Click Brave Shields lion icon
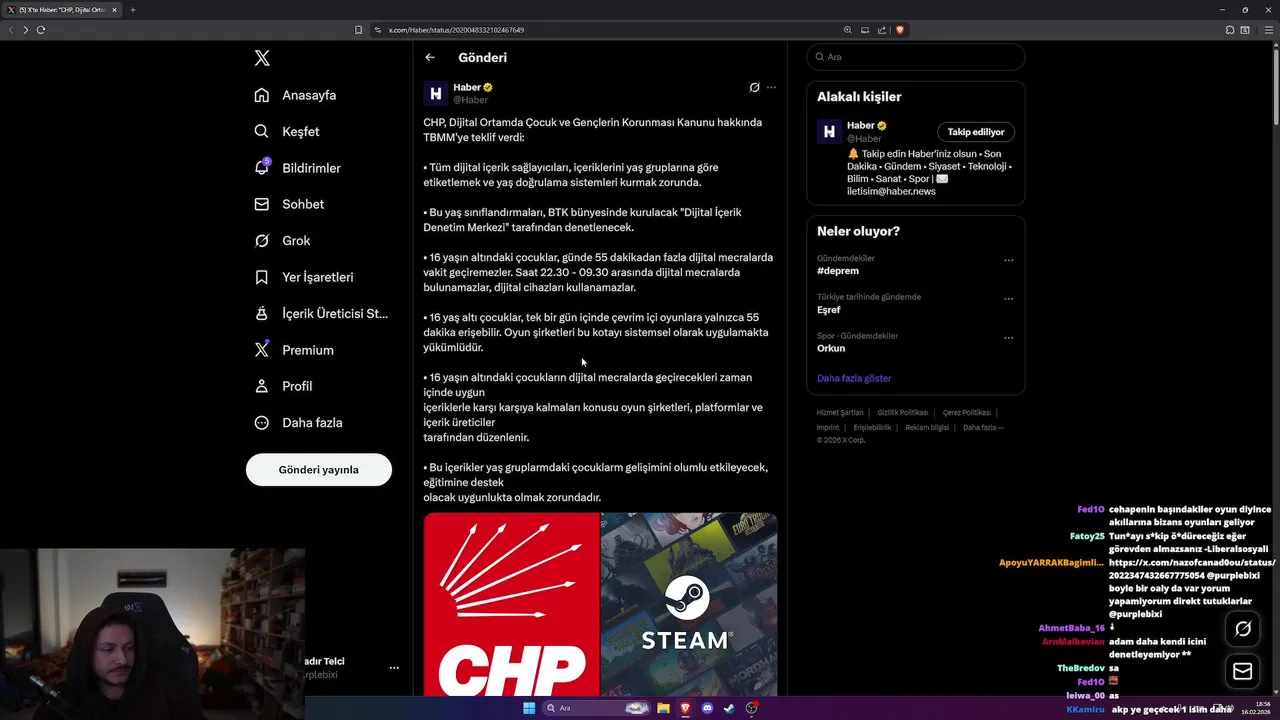 point(900,30)
